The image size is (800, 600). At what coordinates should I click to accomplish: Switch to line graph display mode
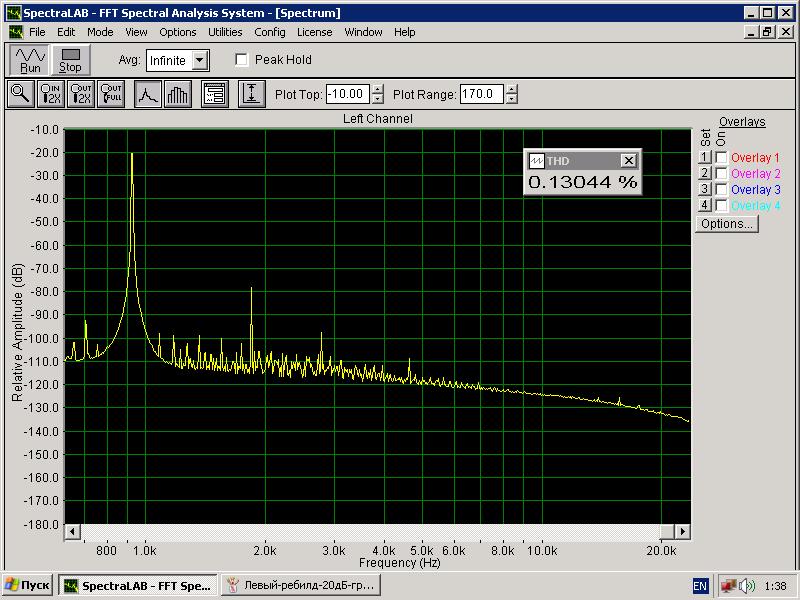tap(148, 94)
